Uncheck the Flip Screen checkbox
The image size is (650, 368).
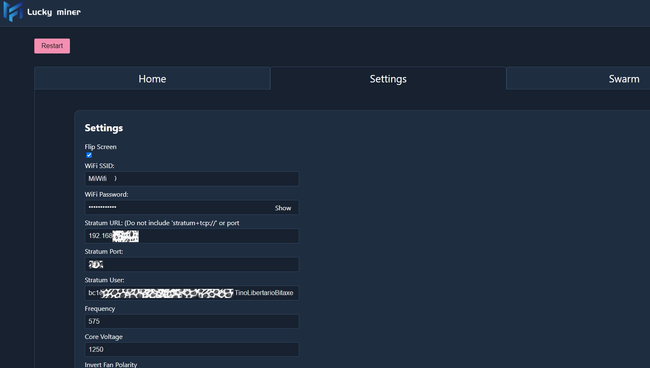tap(89, 155)
